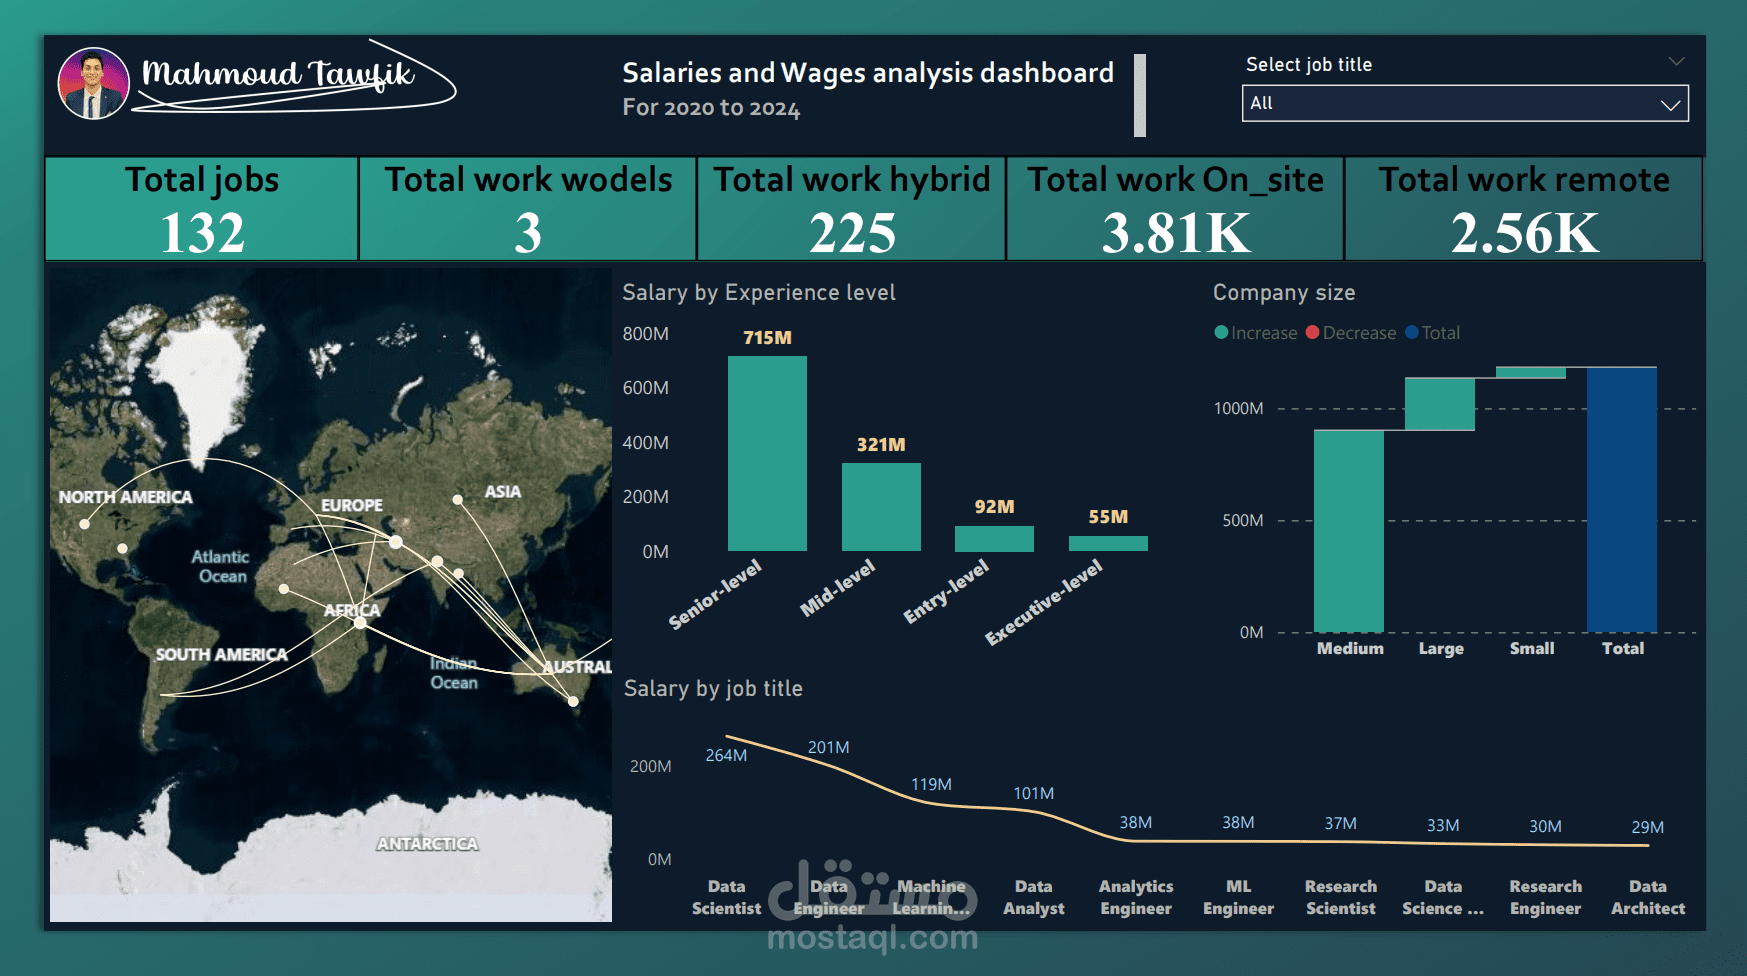The width and height of the screenshot is (1747, 976).
Task: Select the Small company size bar
Action: click(1531, 373)
